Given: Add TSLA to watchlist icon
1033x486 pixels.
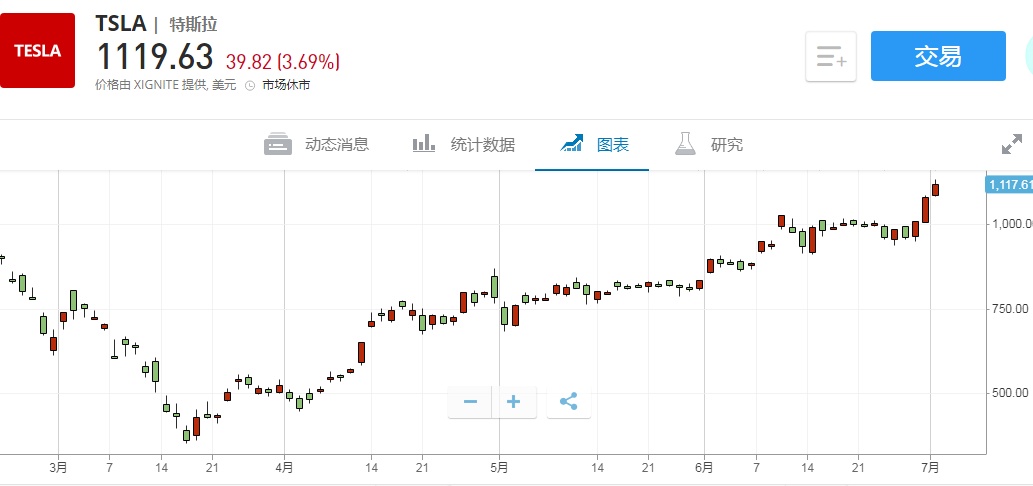Looking at the screenshot, I should [x=831, y=56].
